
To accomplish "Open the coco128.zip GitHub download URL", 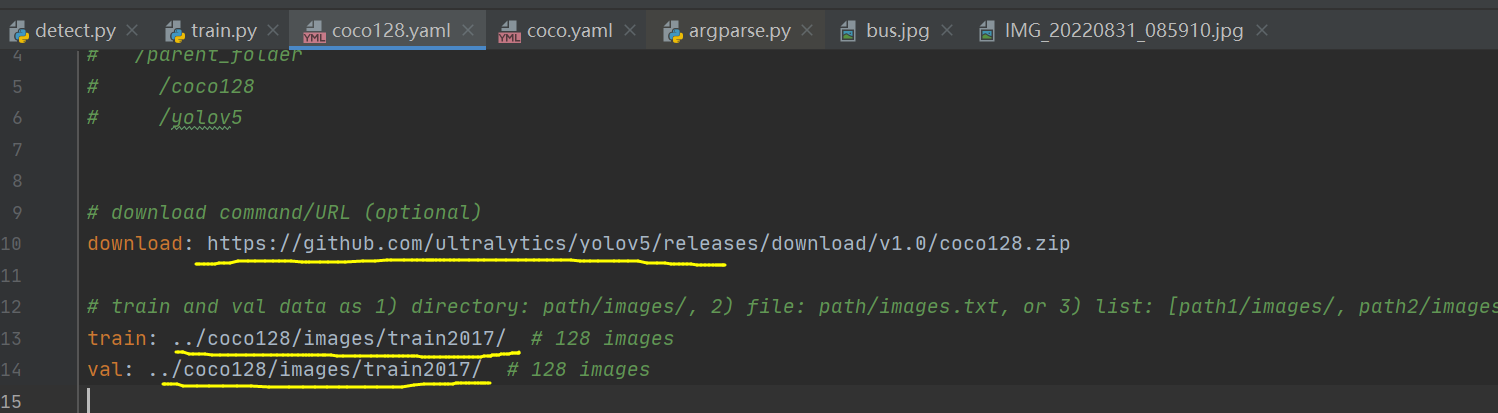I will click(638, 243).
